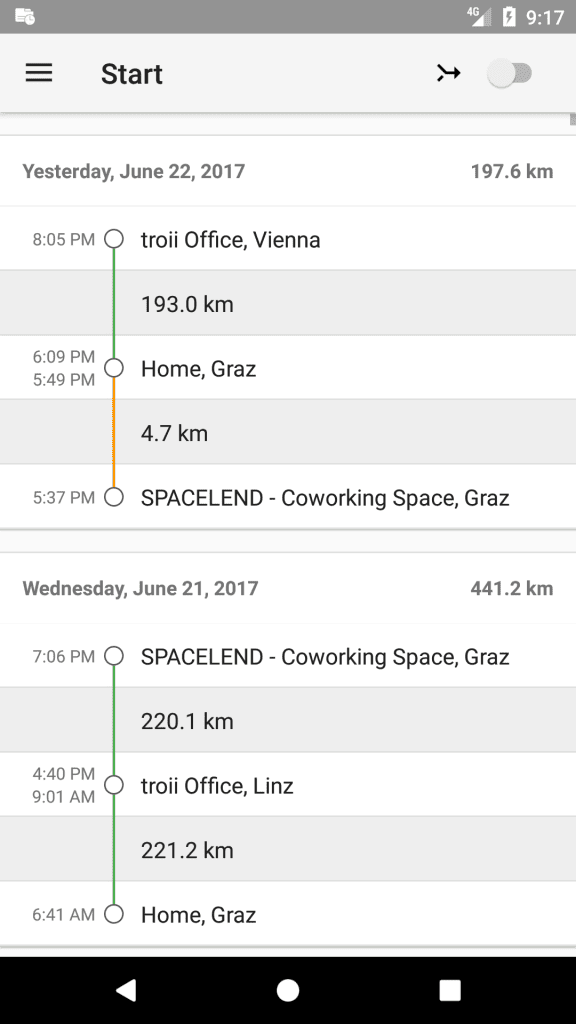Screen dimensions: 576x1024
Task: Tap the troii Office, Linz timeline circle
Action: tap(114, 785)
